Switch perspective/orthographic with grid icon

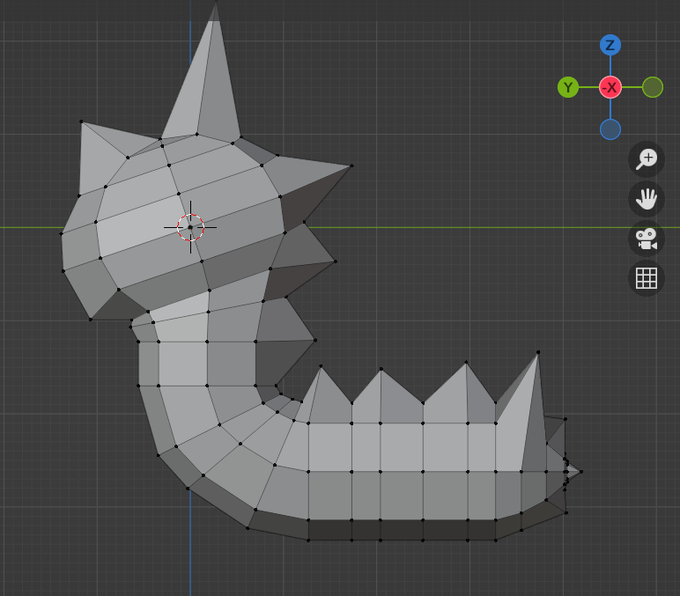tap(646, 278)
